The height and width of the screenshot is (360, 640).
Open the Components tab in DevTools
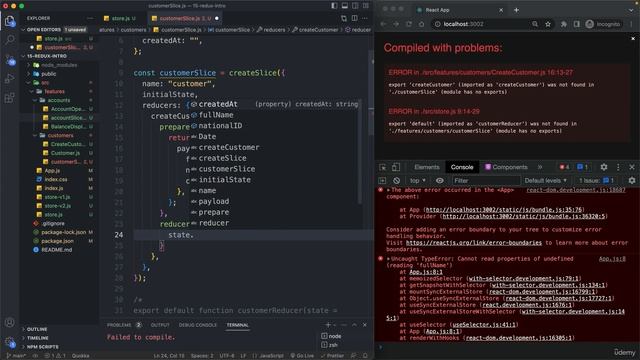(x=506, y=167)
